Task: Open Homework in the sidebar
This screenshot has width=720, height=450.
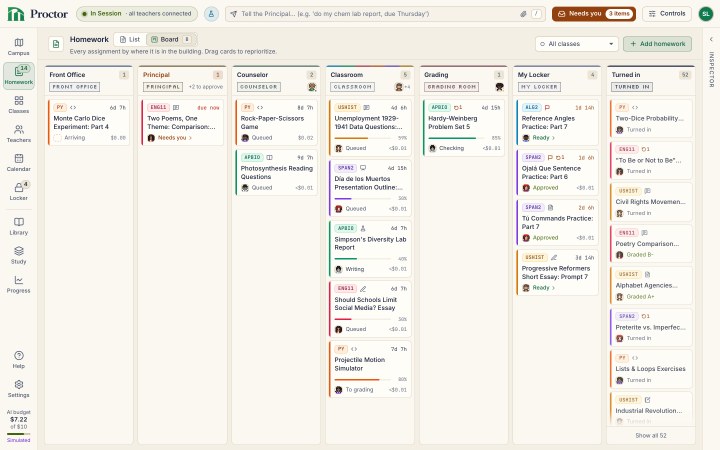Action: [18, 75]
